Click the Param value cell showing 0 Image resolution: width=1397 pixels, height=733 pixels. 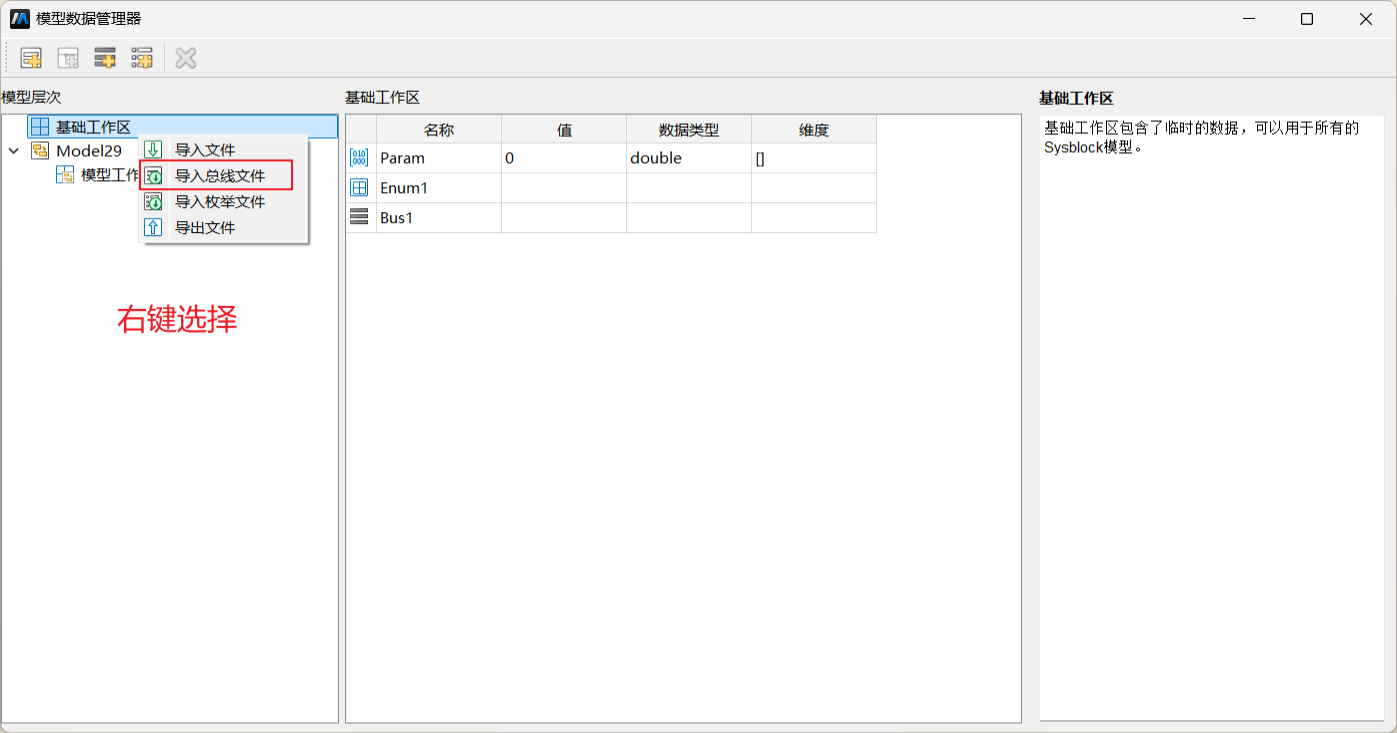[x=564, y=158]
